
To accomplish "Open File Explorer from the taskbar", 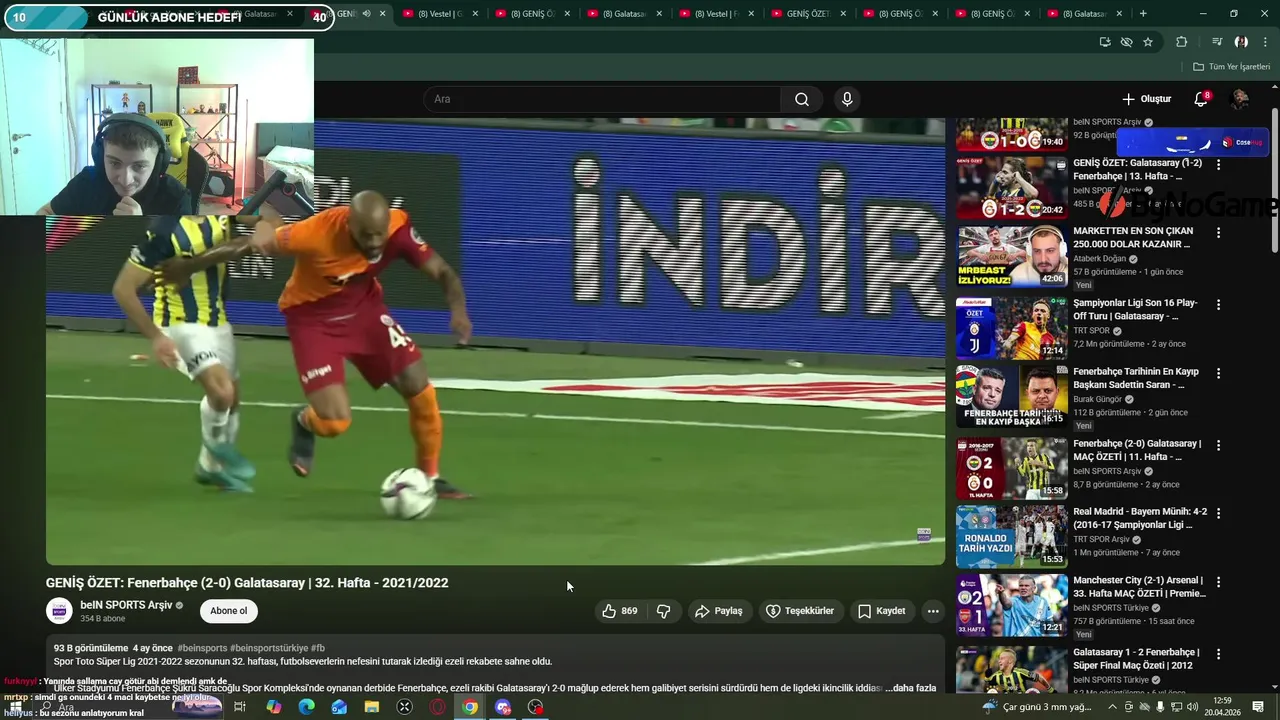I will (371, 707).
